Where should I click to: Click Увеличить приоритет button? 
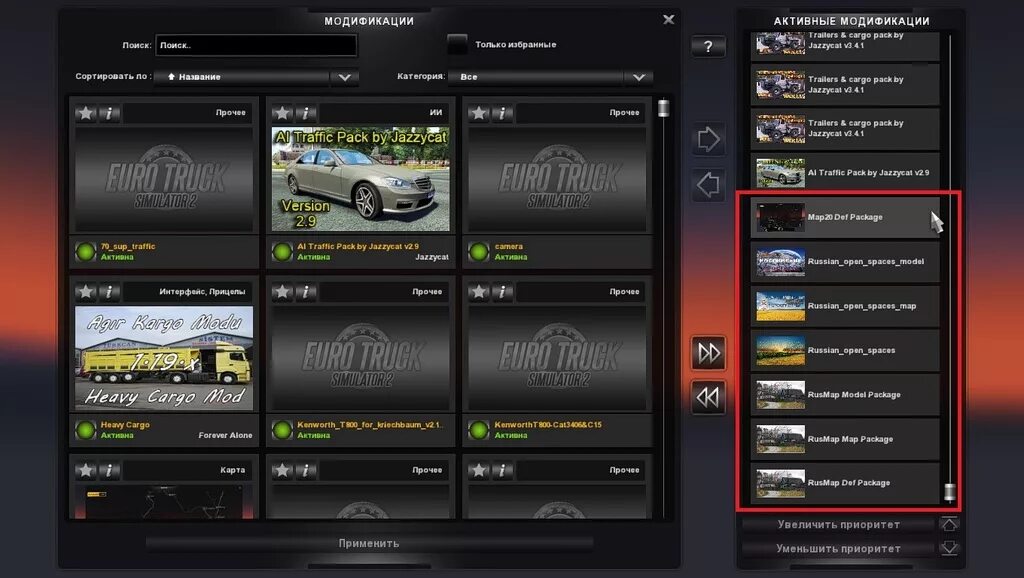coord(839,524)
